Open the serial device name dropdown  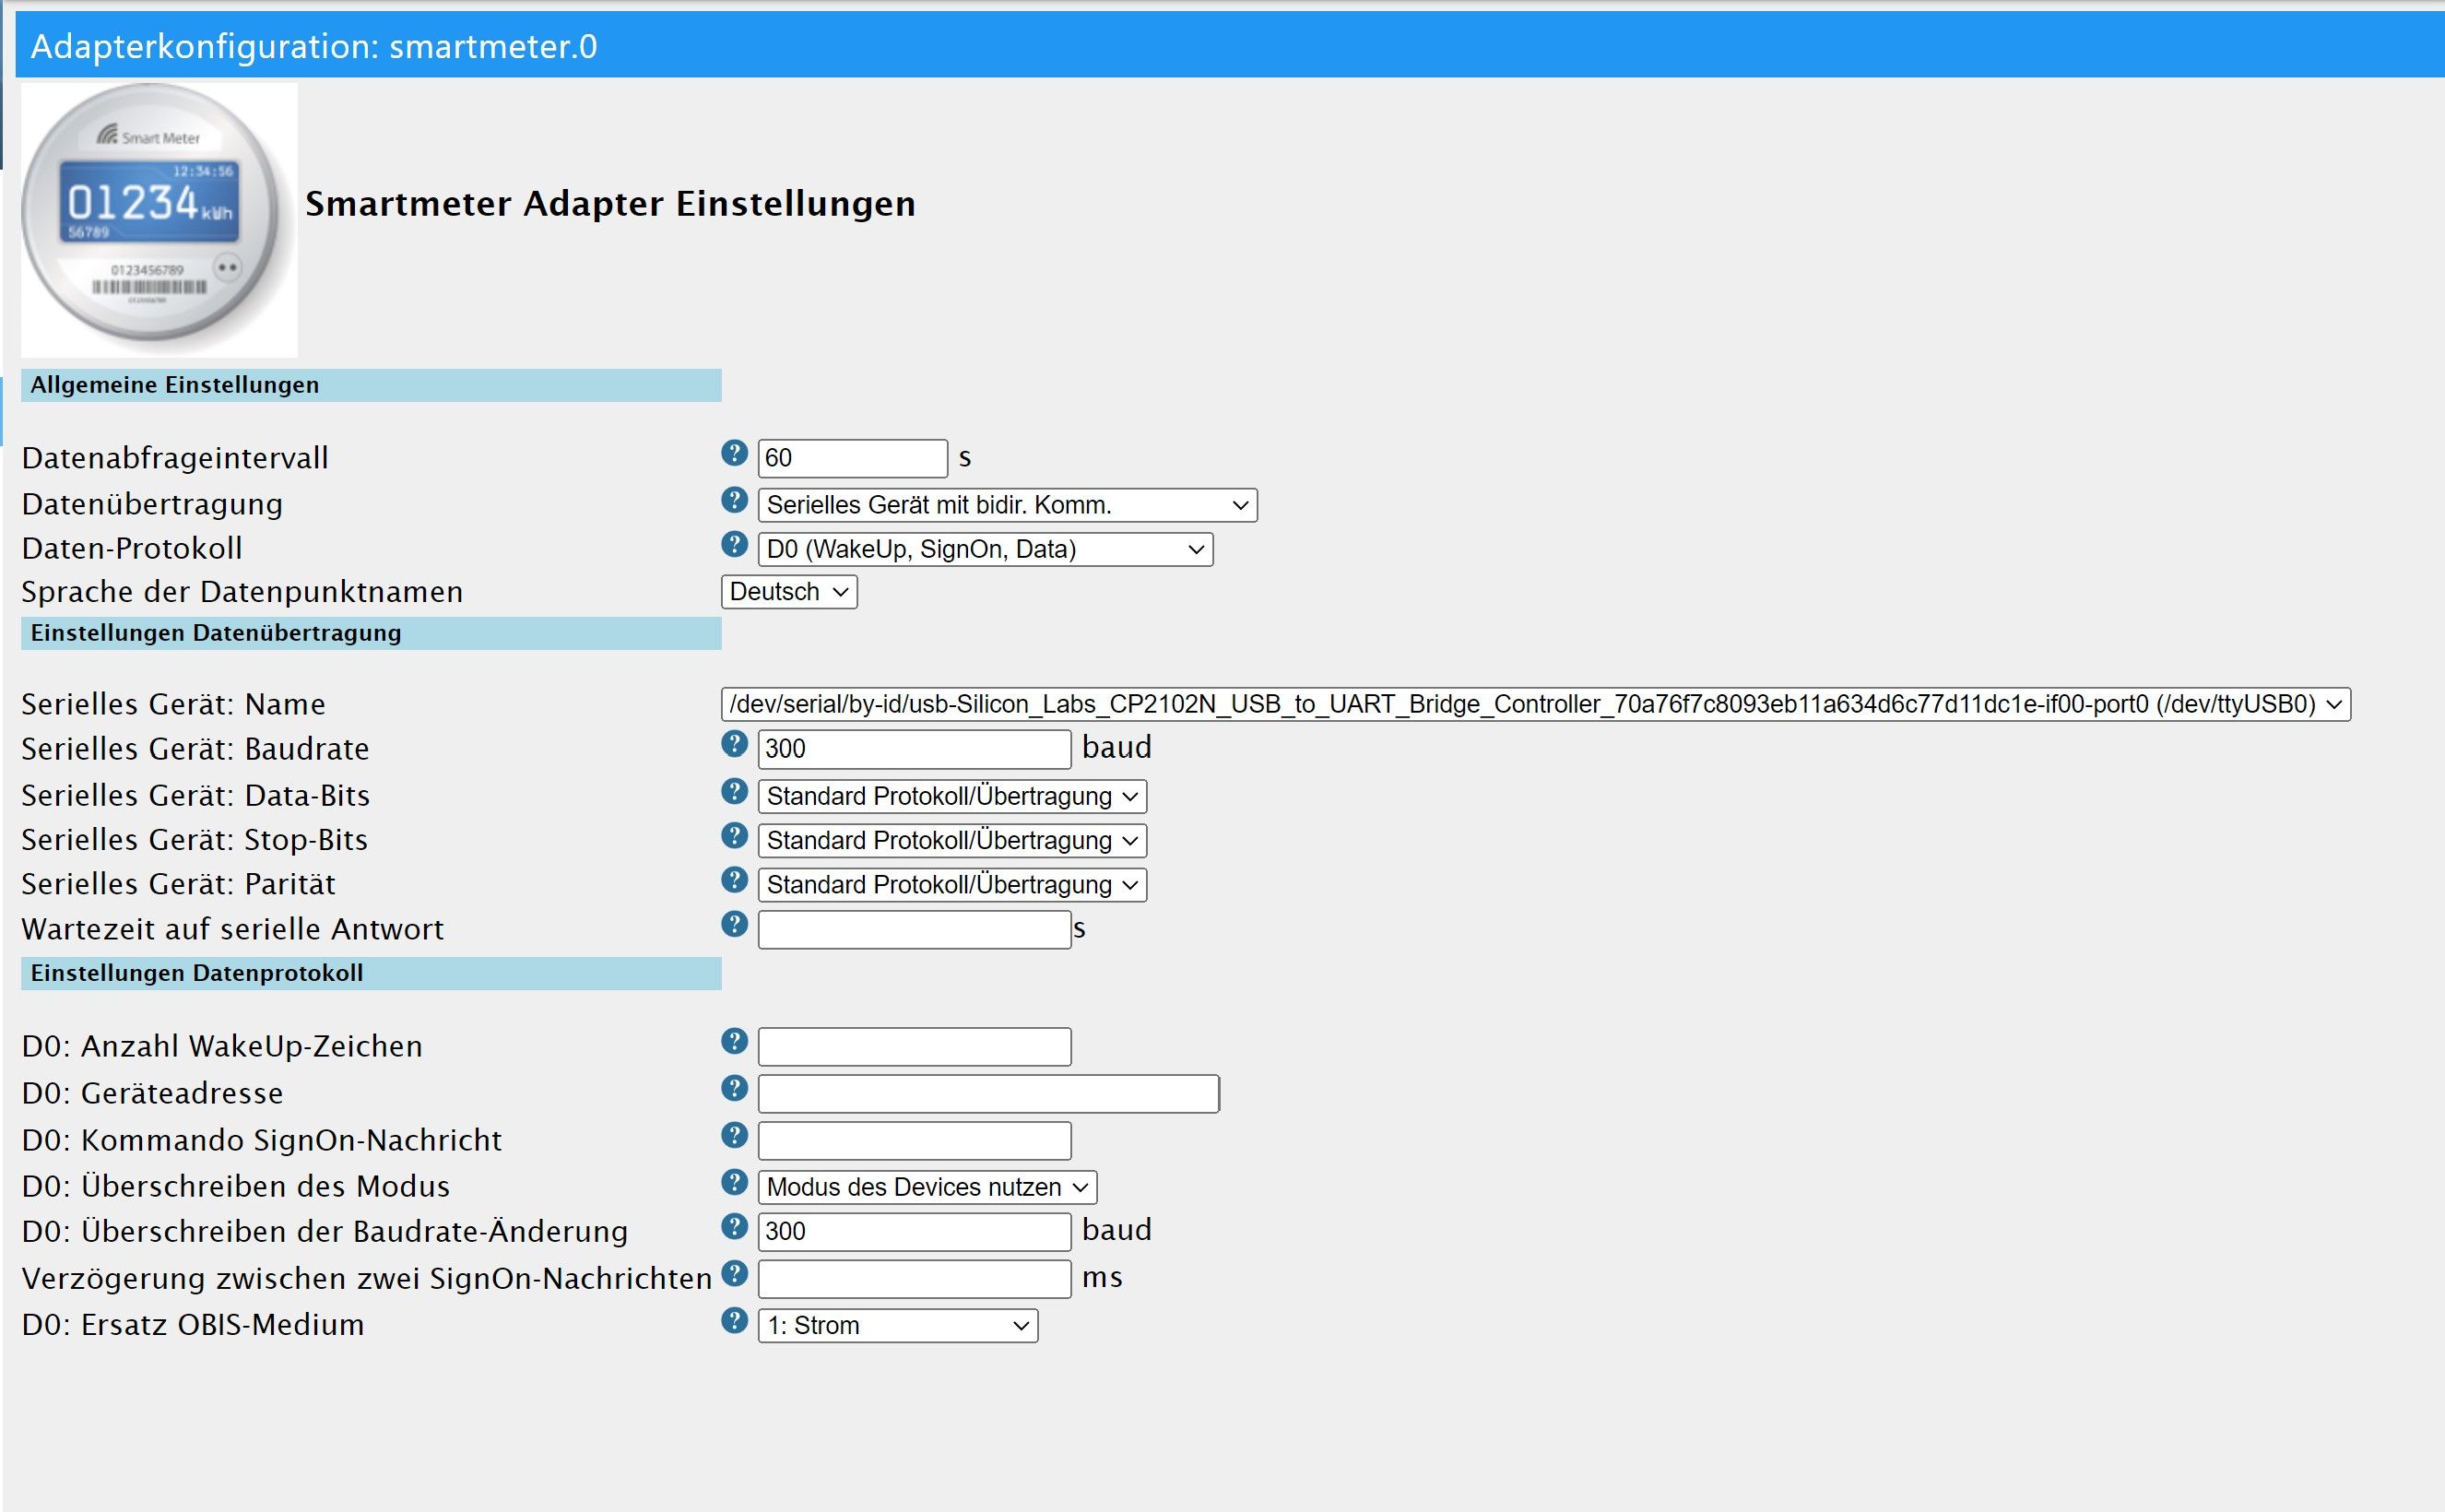tap(1534, 704)
